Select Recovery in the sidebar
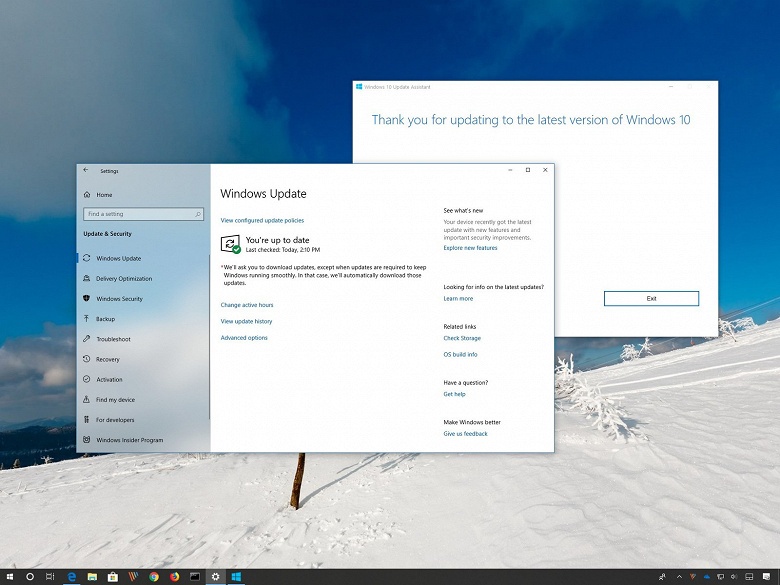 pos(143,359)
